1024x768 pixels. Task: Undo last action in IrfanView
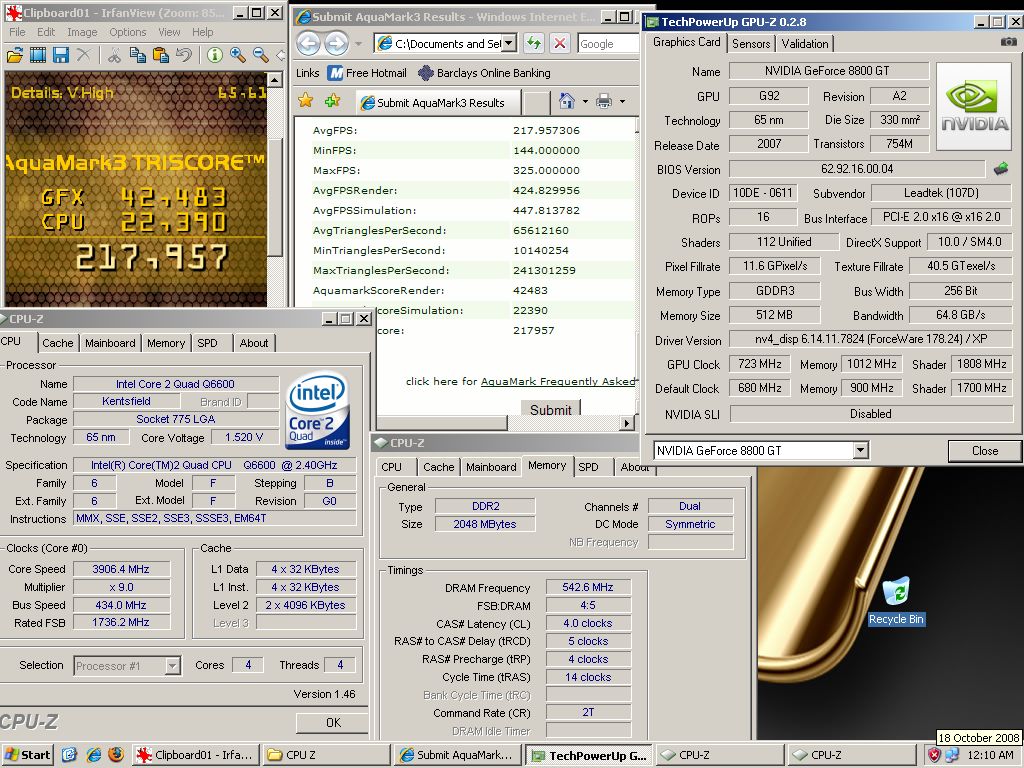coord(184,55)
